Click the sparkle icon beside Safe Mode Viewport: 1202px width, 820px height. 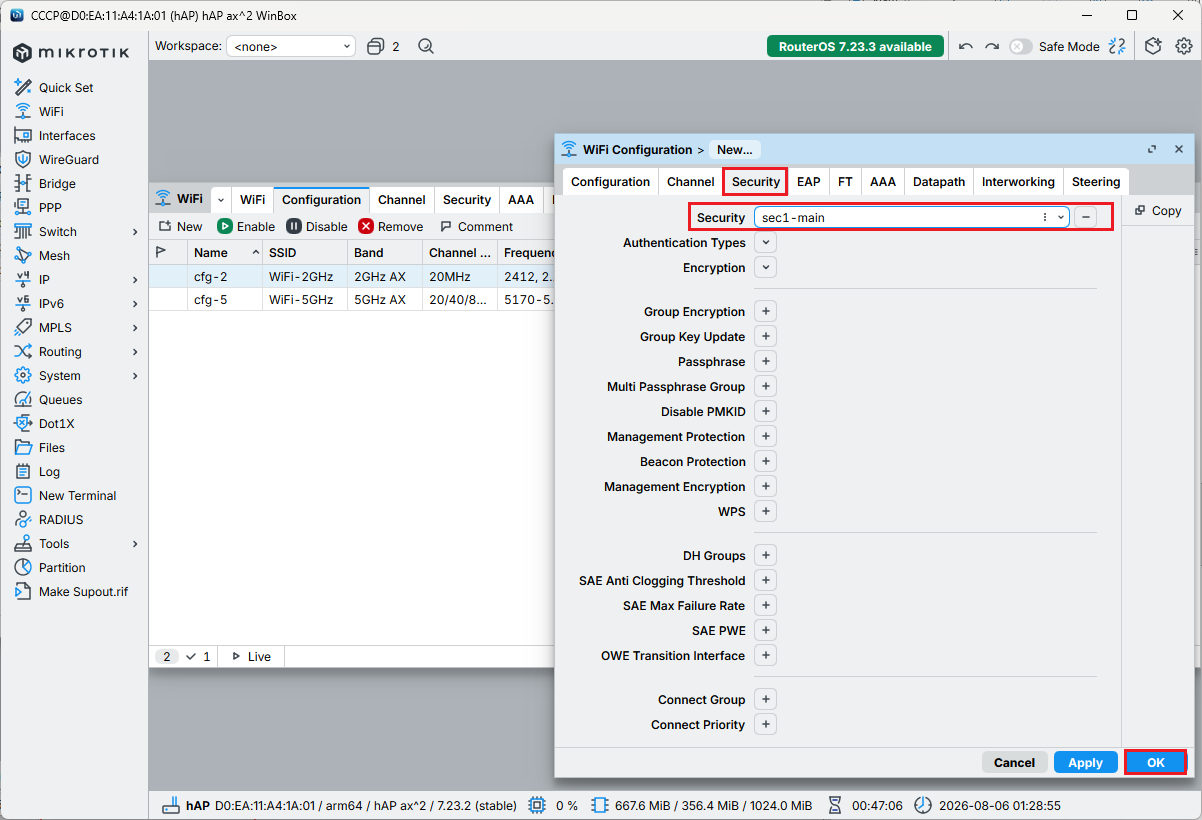1117,46
